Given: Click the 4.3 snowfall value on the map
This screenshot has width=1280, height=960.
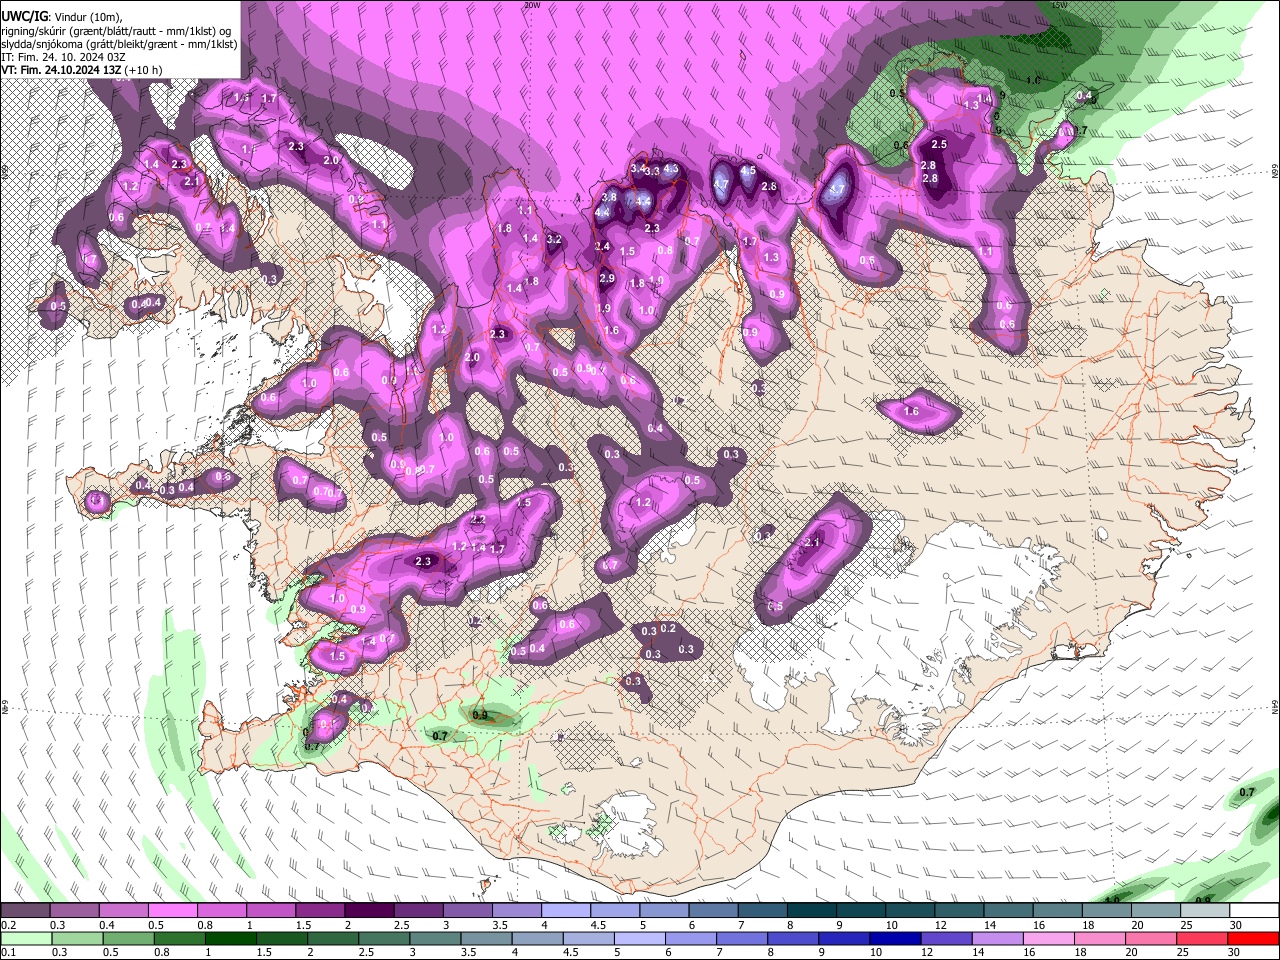Looking at the screenshot, I should pyautogui.click(x=671, y=169).
